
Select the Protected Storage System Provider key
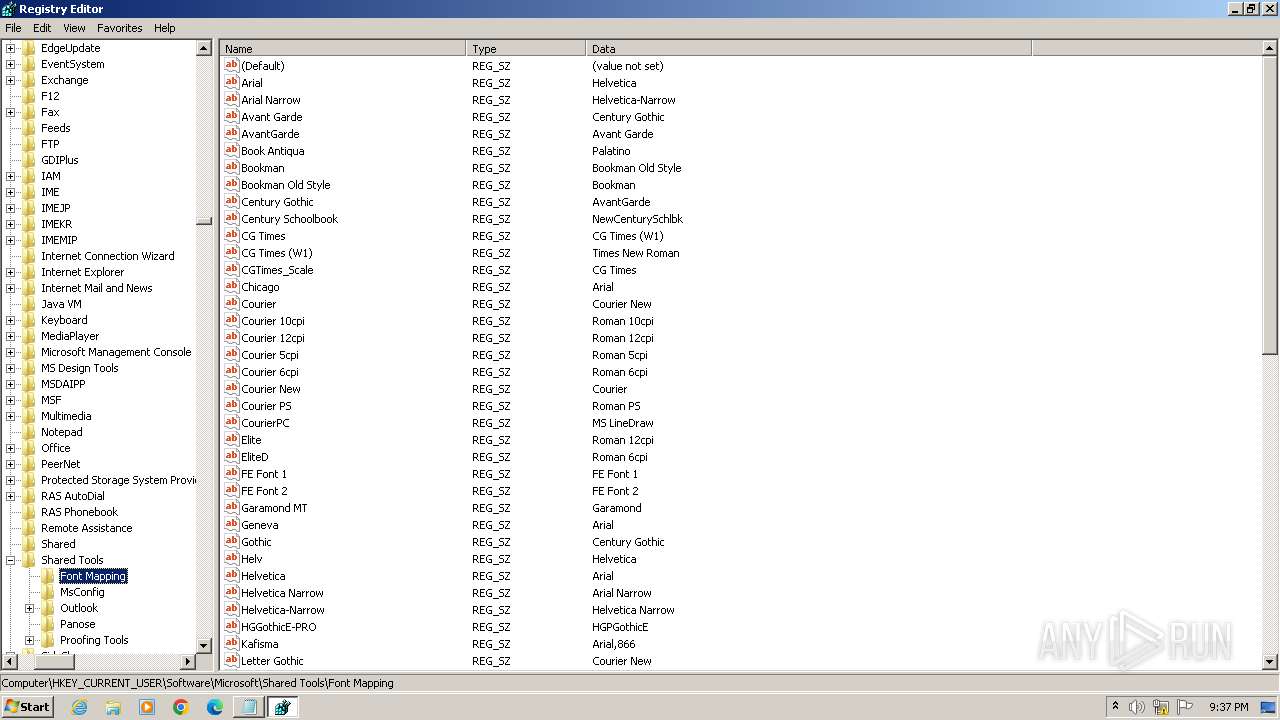click(117, 480)
